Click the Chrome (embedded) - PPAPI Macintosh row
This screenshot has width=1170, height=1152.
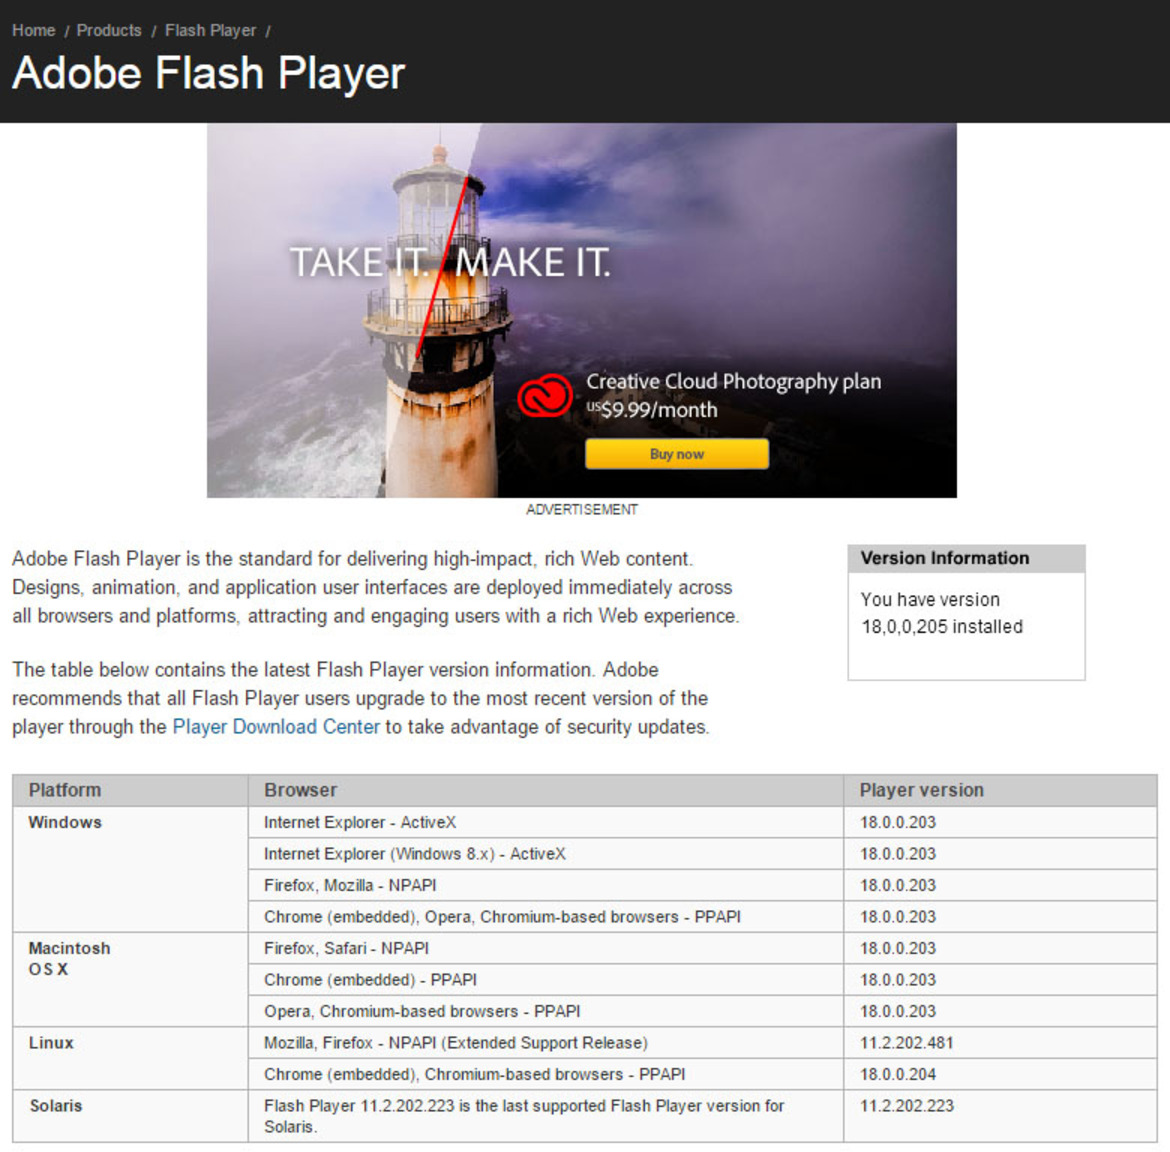click(545, 980)
